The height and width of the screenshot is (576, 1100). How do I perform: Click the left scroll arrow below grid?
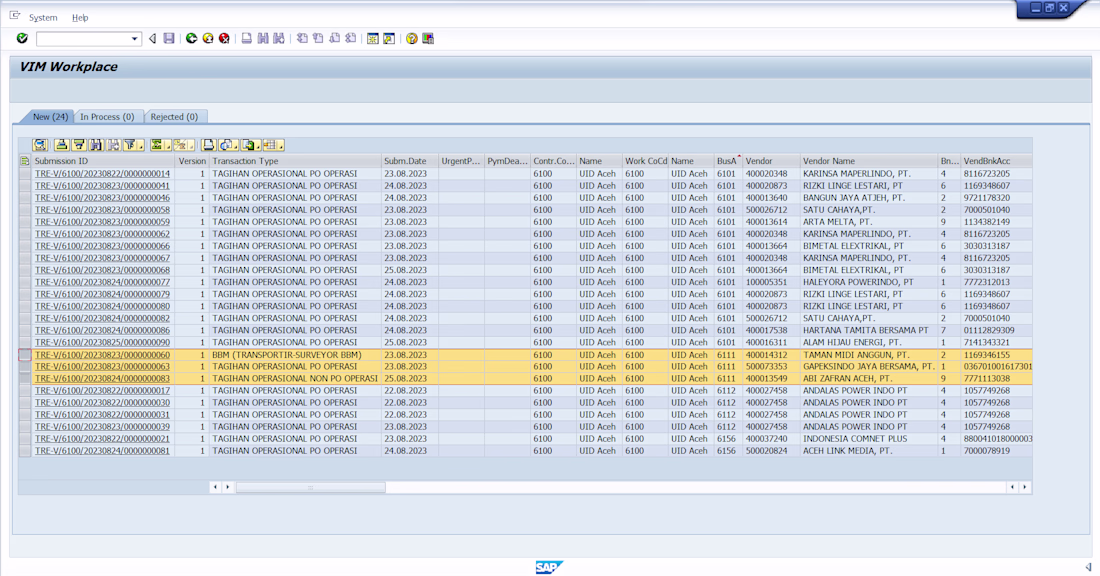(215, 487)
